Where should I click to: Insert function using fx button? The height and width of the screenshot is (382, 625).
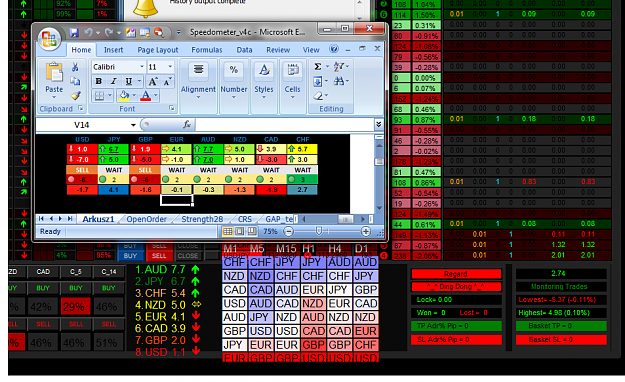187,124
